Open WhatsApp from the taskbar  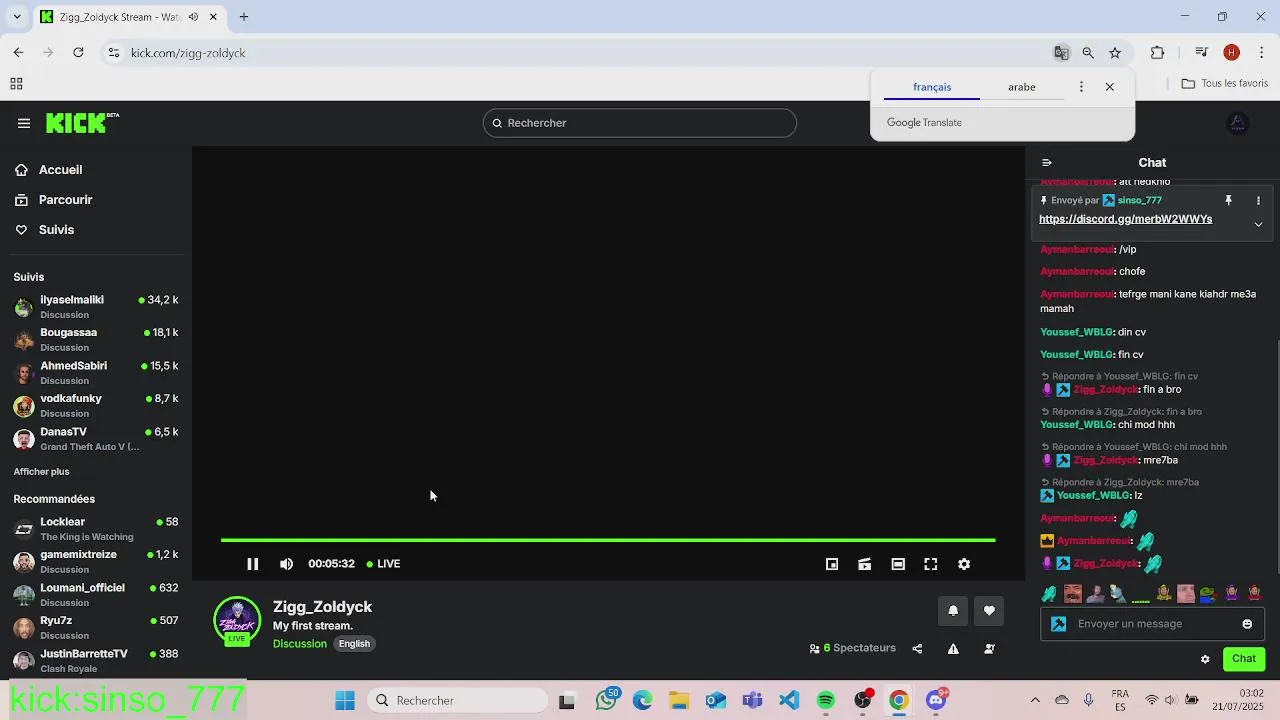tap(606, 700)
